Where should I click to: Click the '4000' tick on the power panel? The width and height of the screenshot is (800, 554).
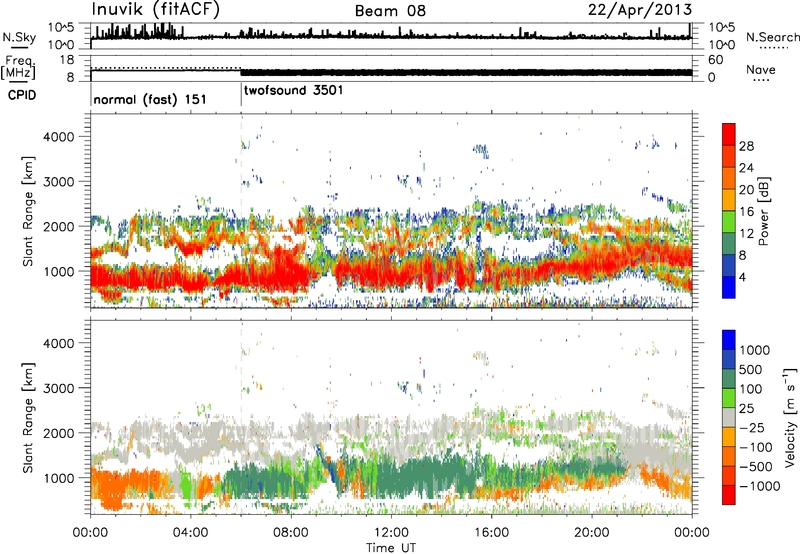point(59,137)
